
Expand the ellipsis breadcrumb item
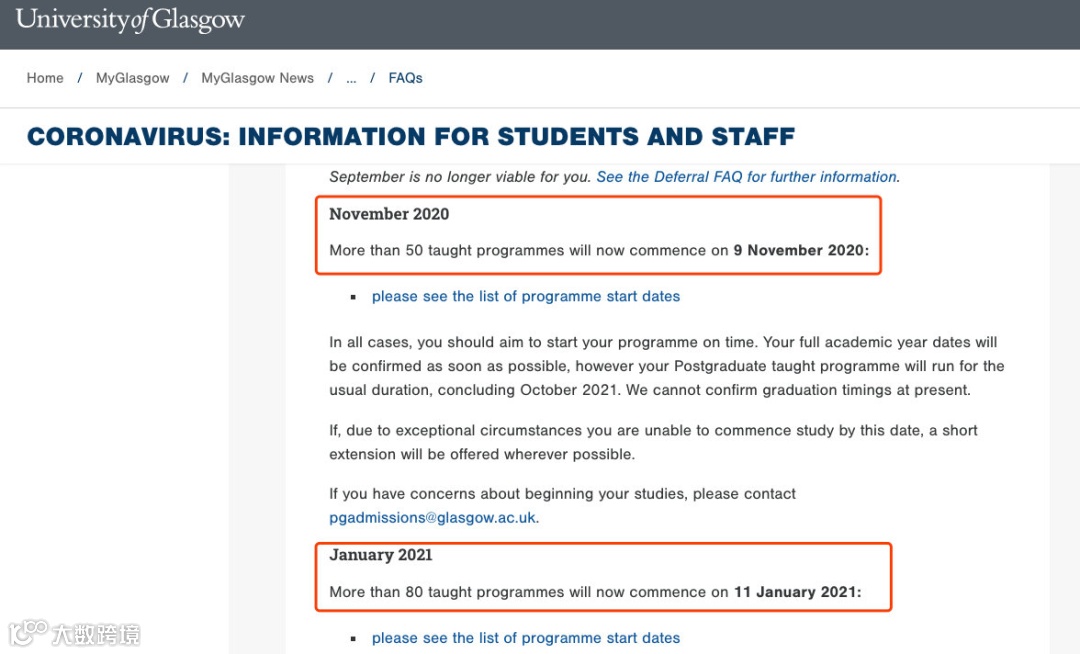[351, 78]
